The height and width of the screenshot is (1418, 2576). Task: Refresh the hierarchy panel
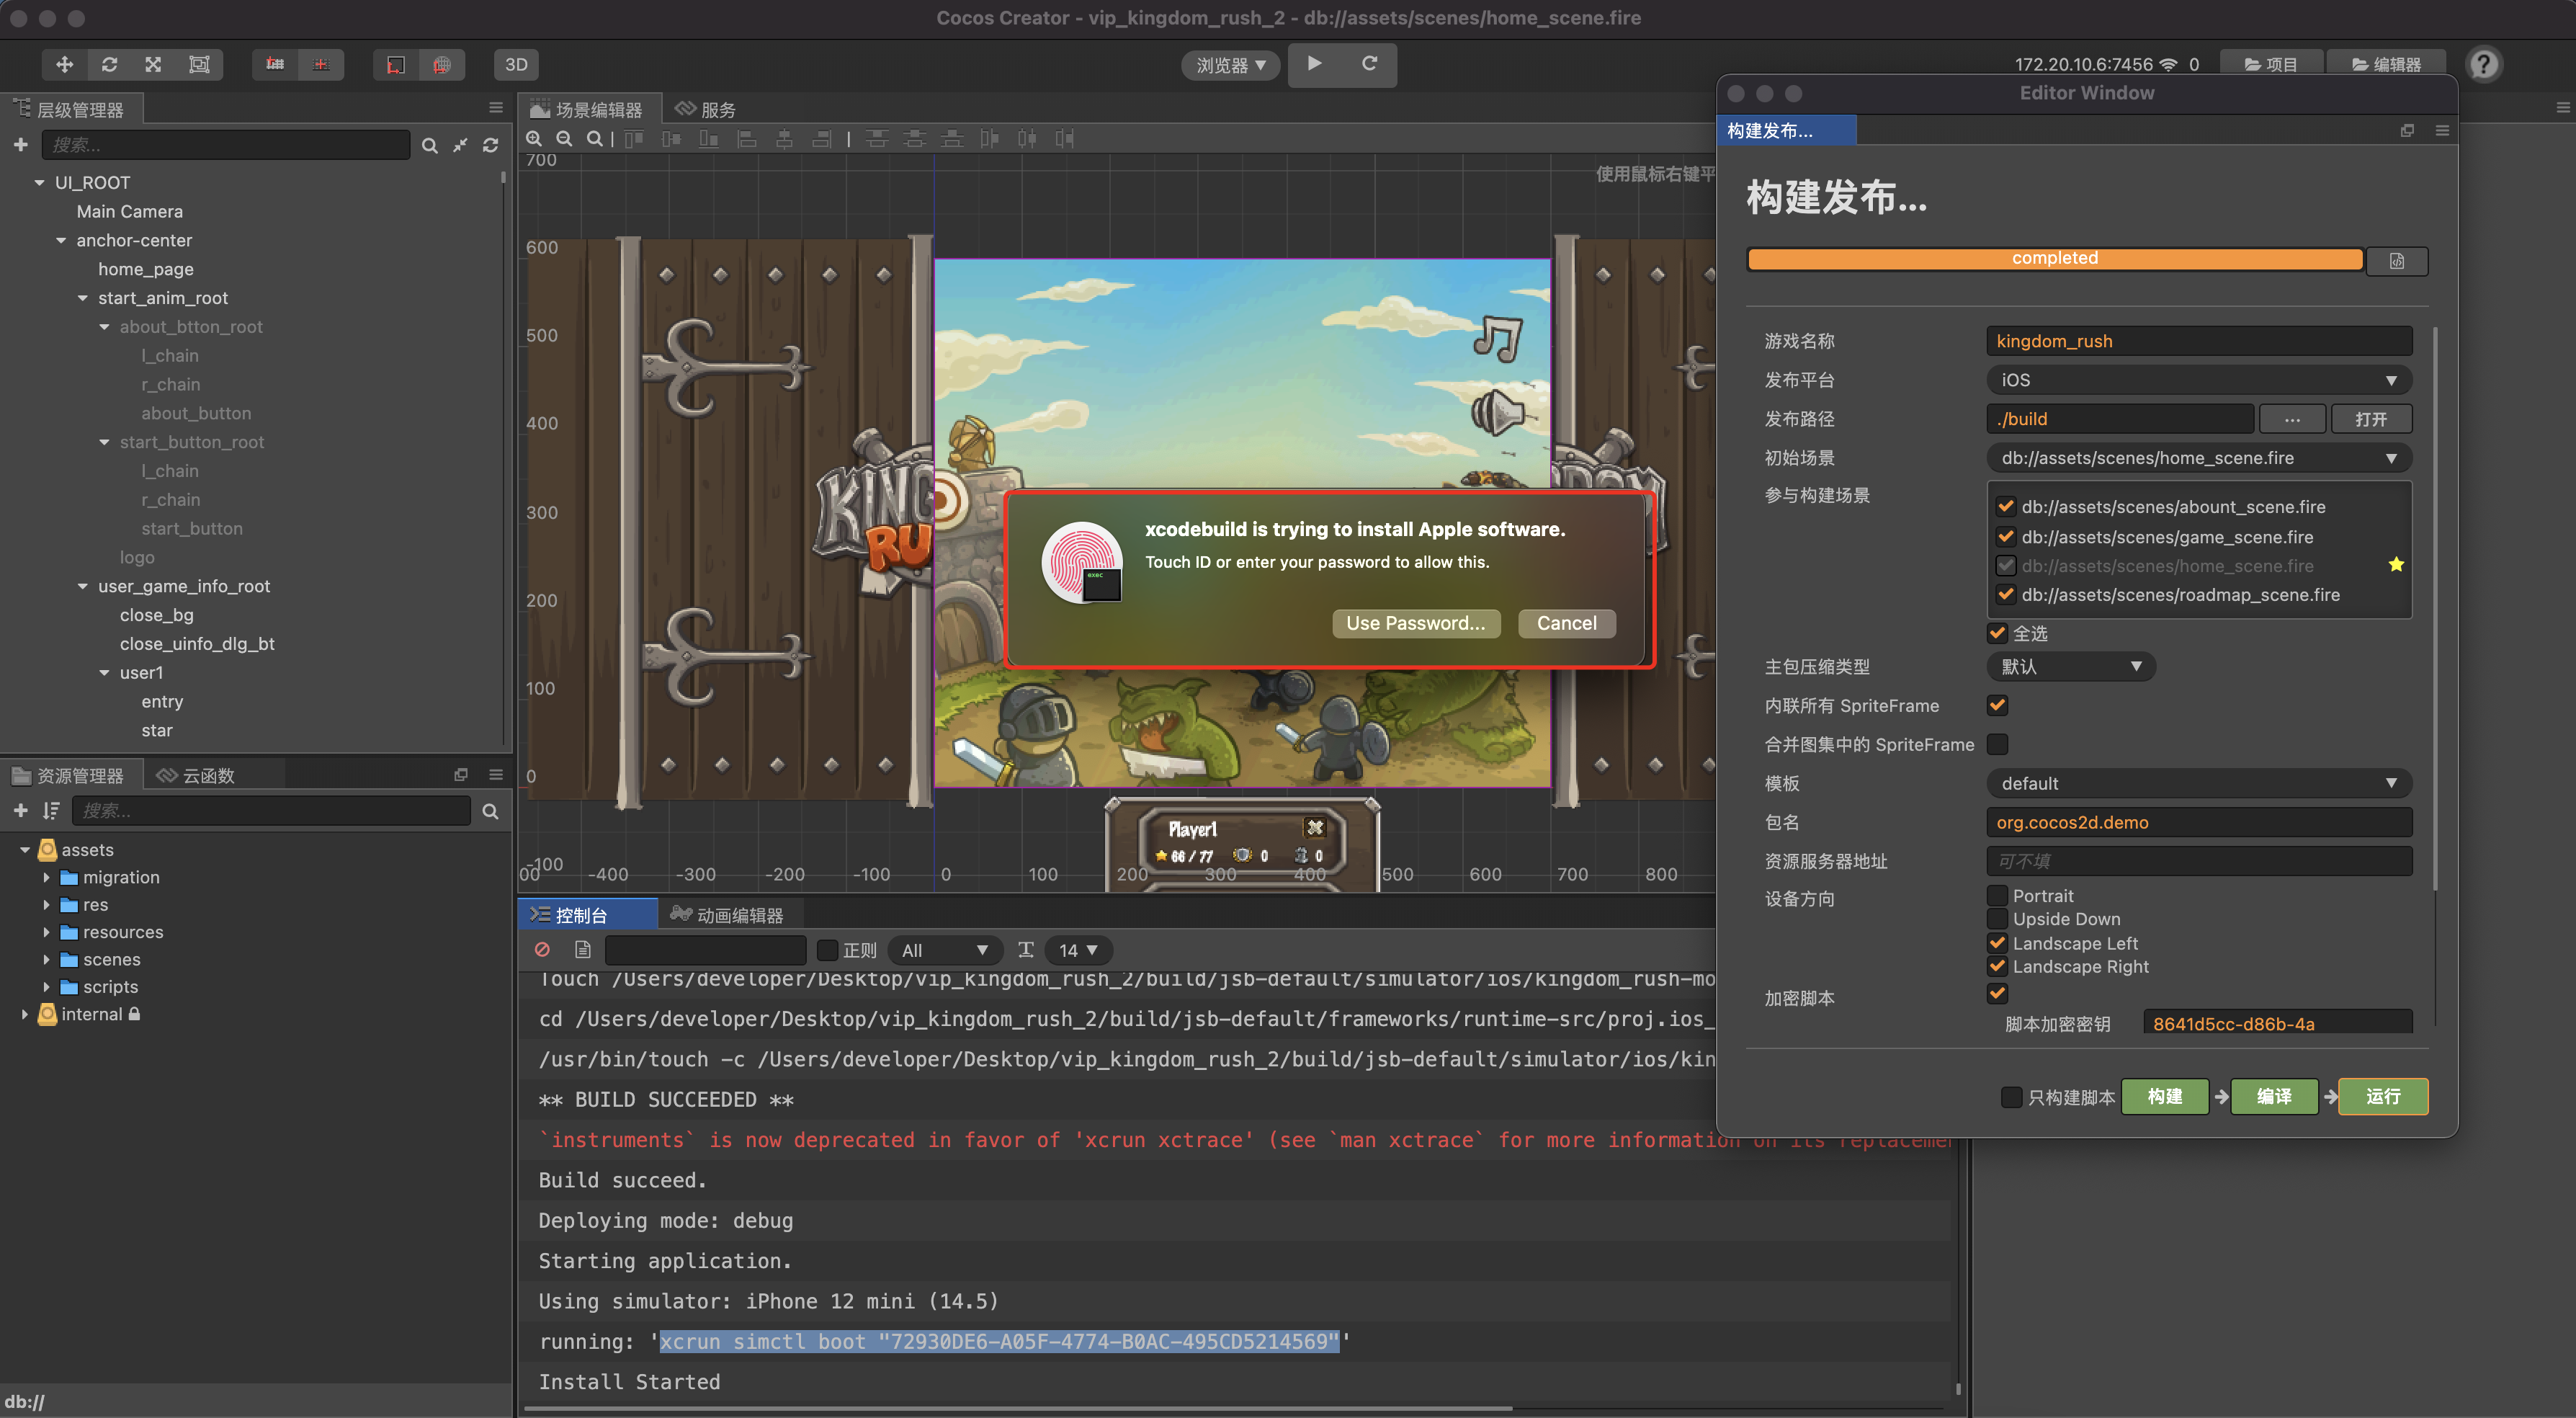[x=491, y=146]
